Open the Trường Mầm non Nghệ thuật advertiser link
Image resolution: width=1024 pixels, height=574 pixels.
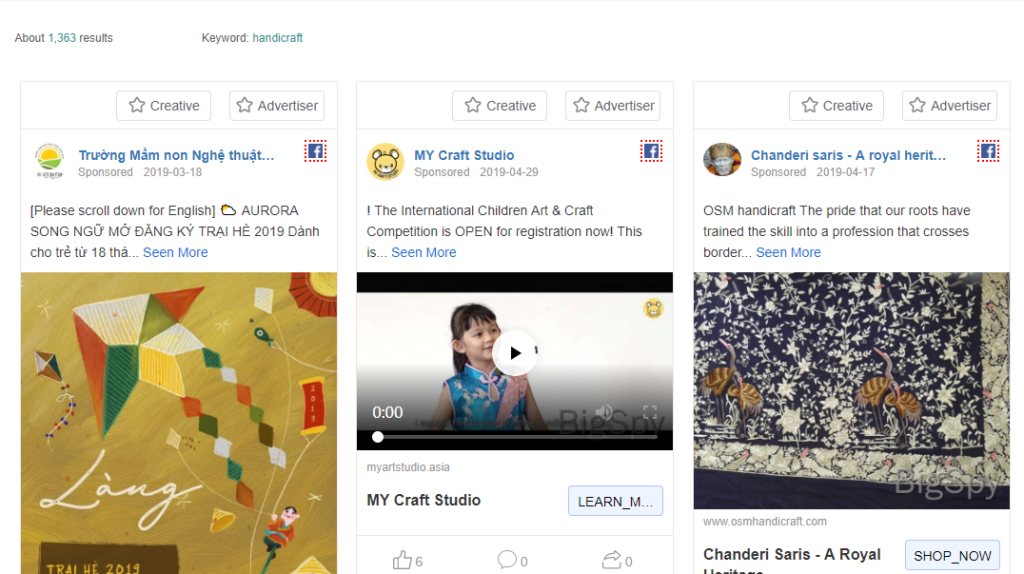coord(176,155)
